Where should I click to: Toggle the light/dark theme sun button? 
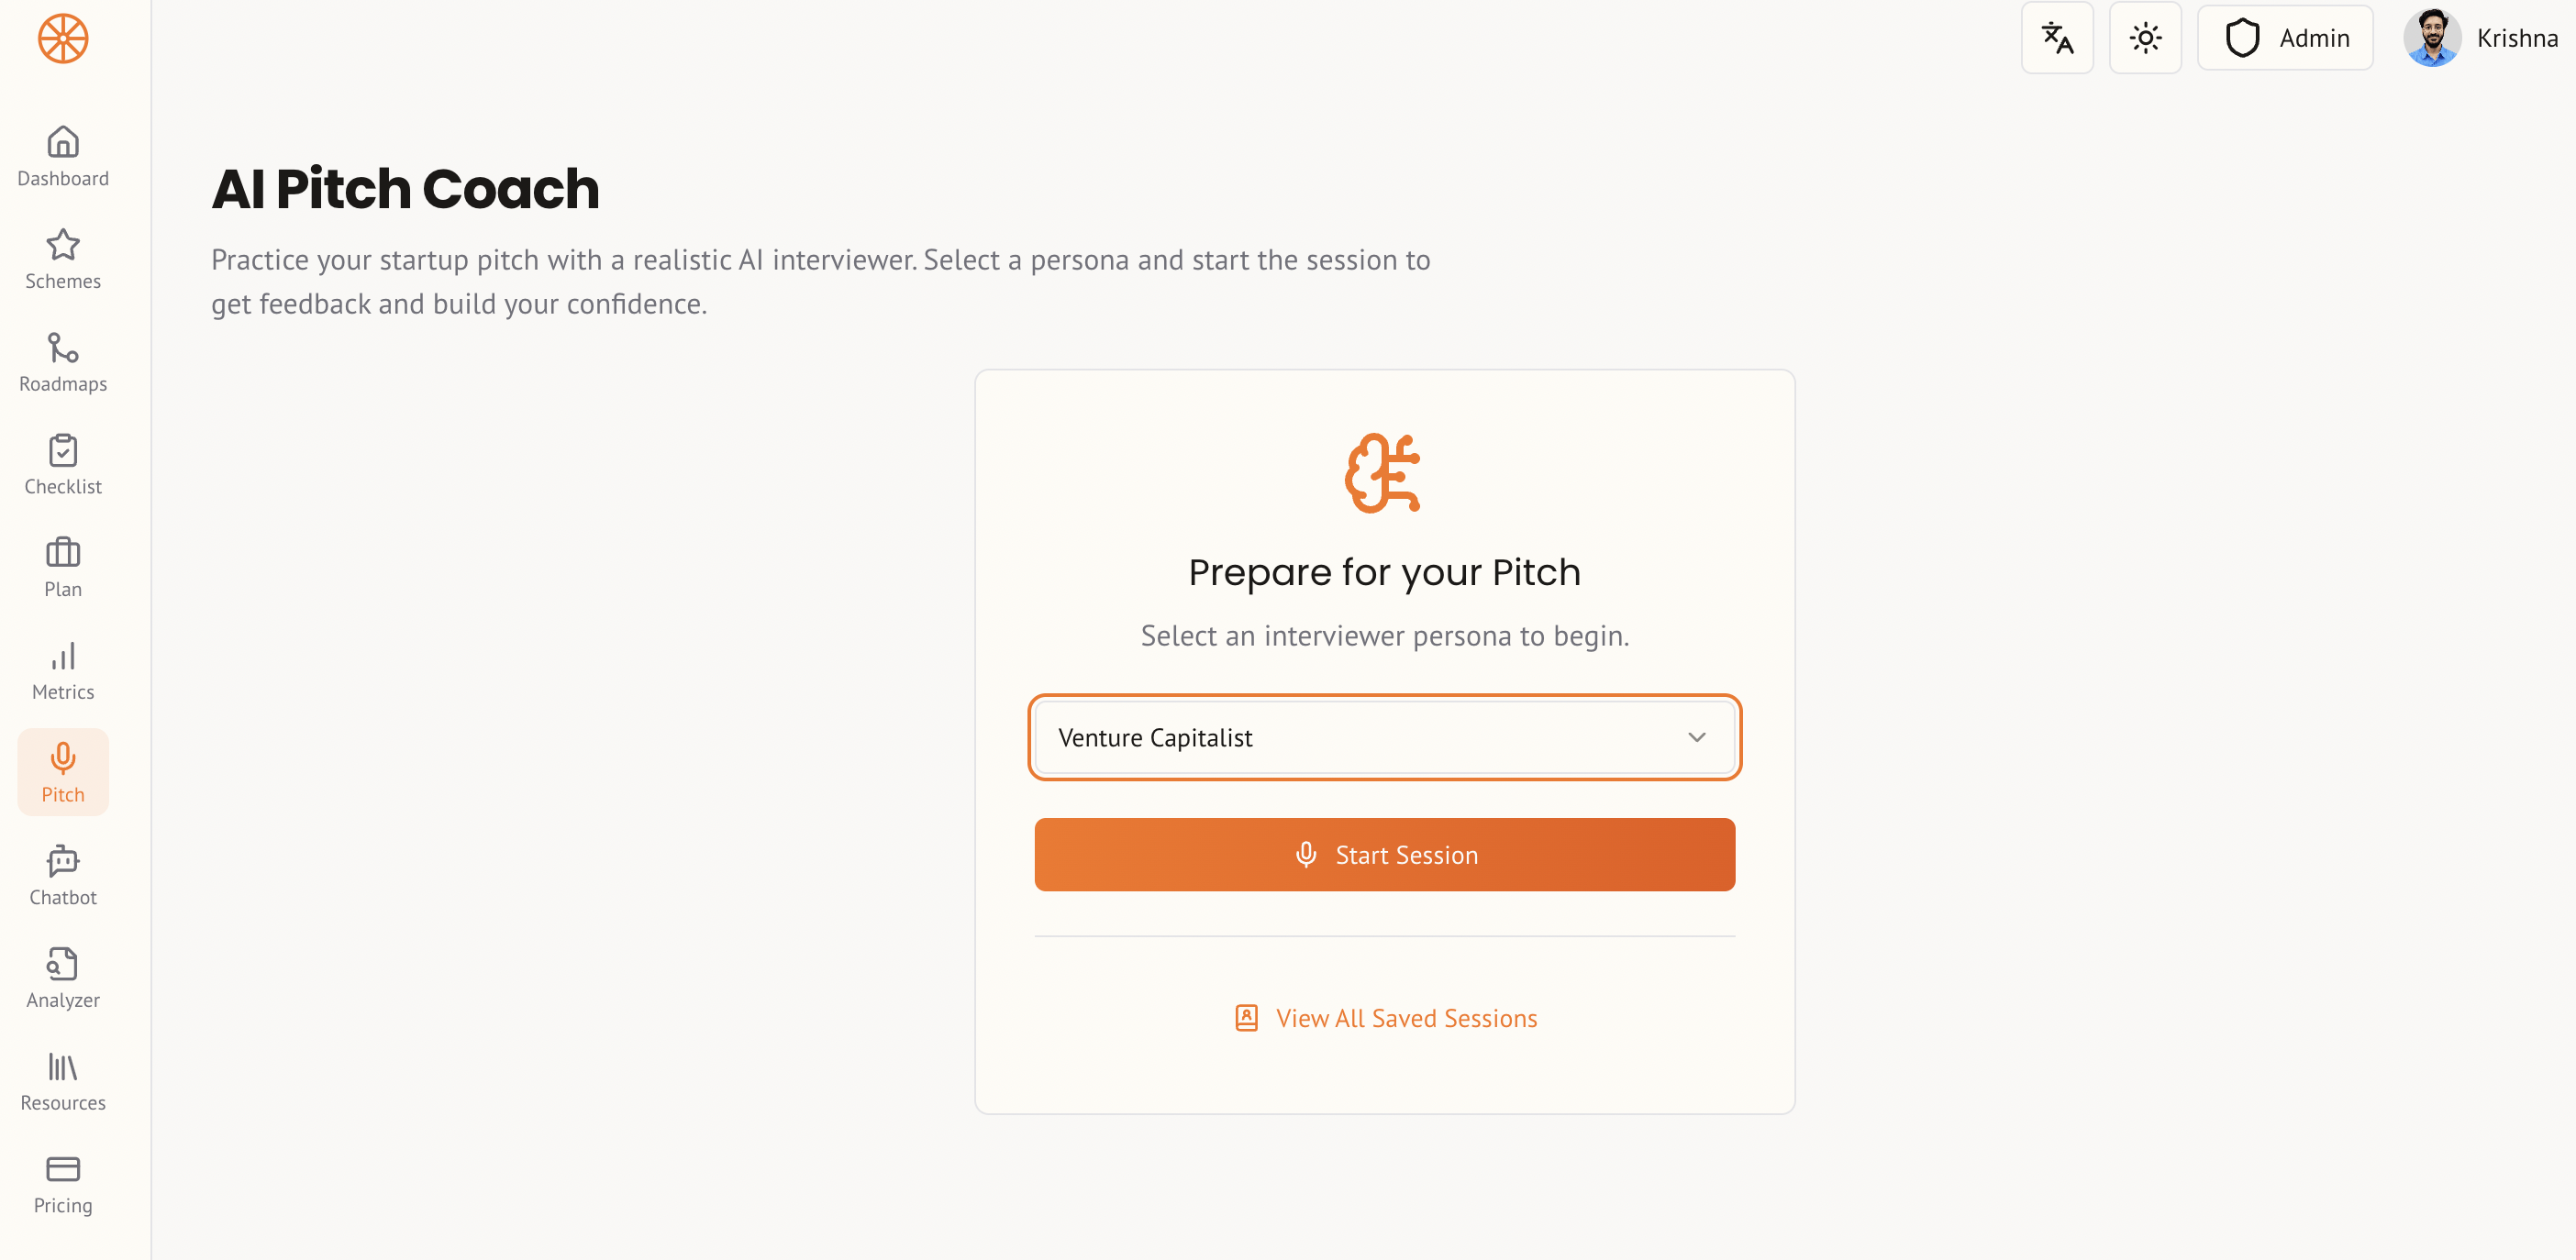(x=2144, y=39)
